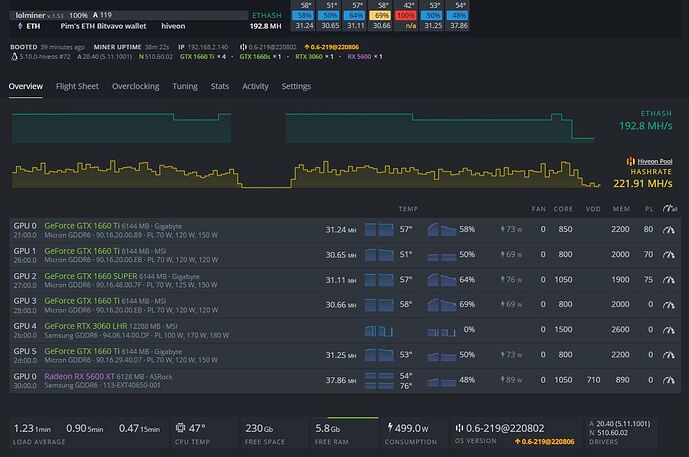This screenshot has height=457, width=689.
Task: Click the yellow pool hashrate chart
Action: click(306, 174)
